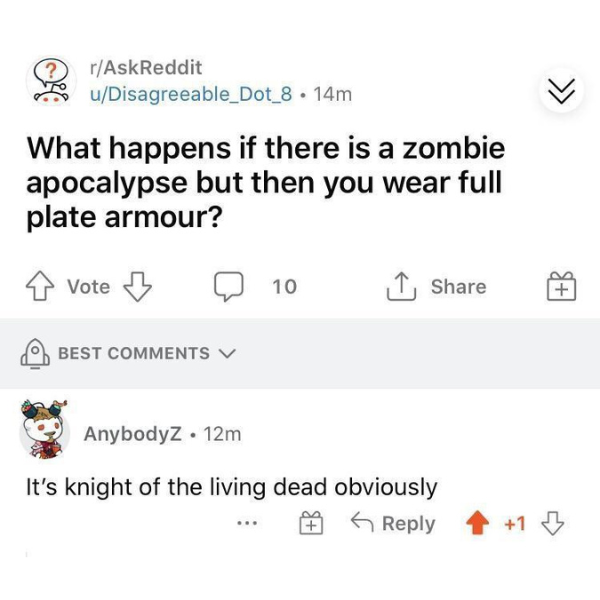Image resolution: width=600 pixels, height=600 pixels.
Task: Open AnybodyZ's user profile
Action: (x=132, y=434)
